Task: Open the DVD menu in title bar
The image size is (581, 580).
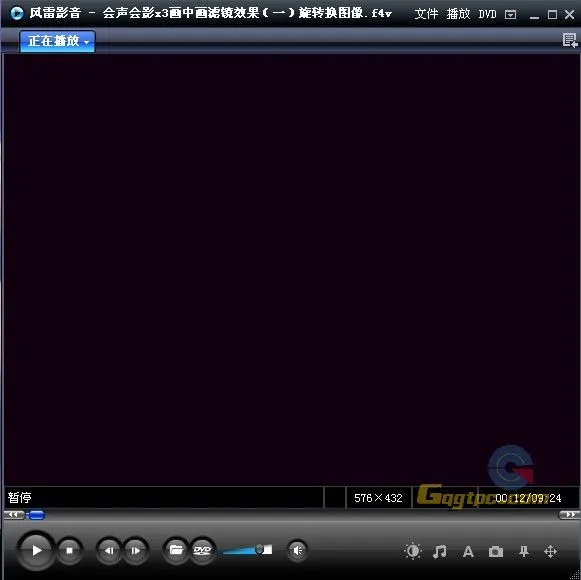Action: pos(487,14)
